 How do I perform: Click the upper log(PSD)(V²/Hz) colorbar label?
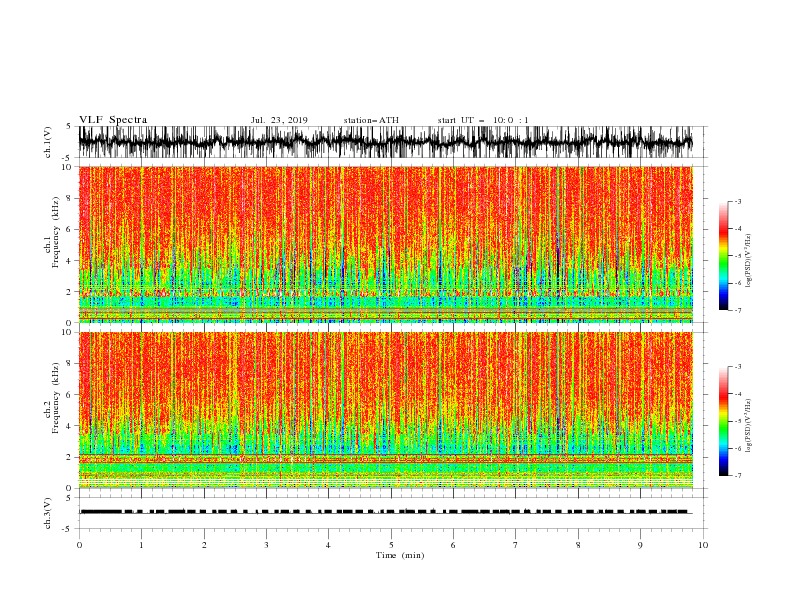tap(748, 261)
